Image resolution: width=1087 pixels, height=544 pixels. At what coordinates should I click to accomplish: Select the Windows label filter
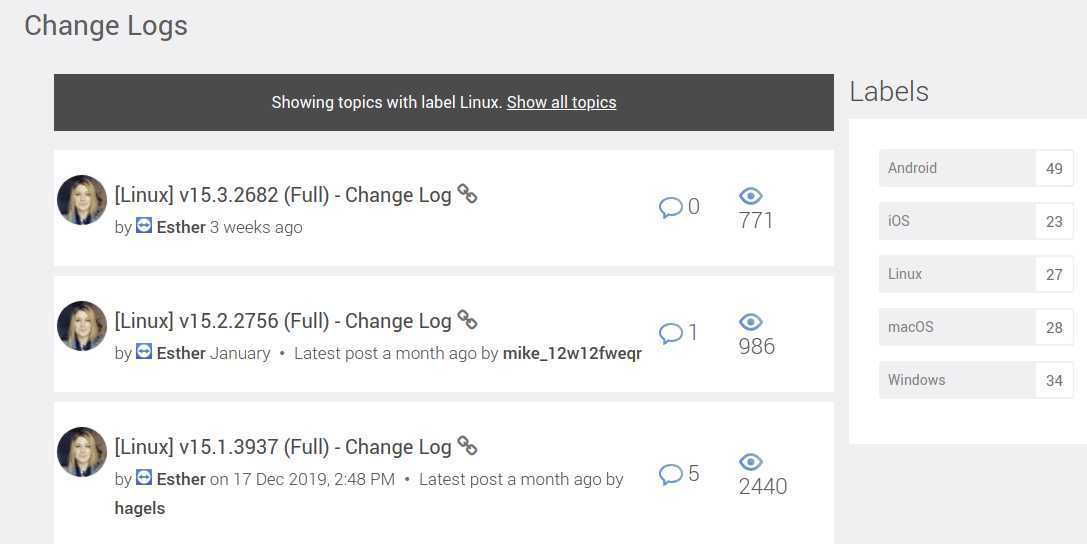(916, 380)
